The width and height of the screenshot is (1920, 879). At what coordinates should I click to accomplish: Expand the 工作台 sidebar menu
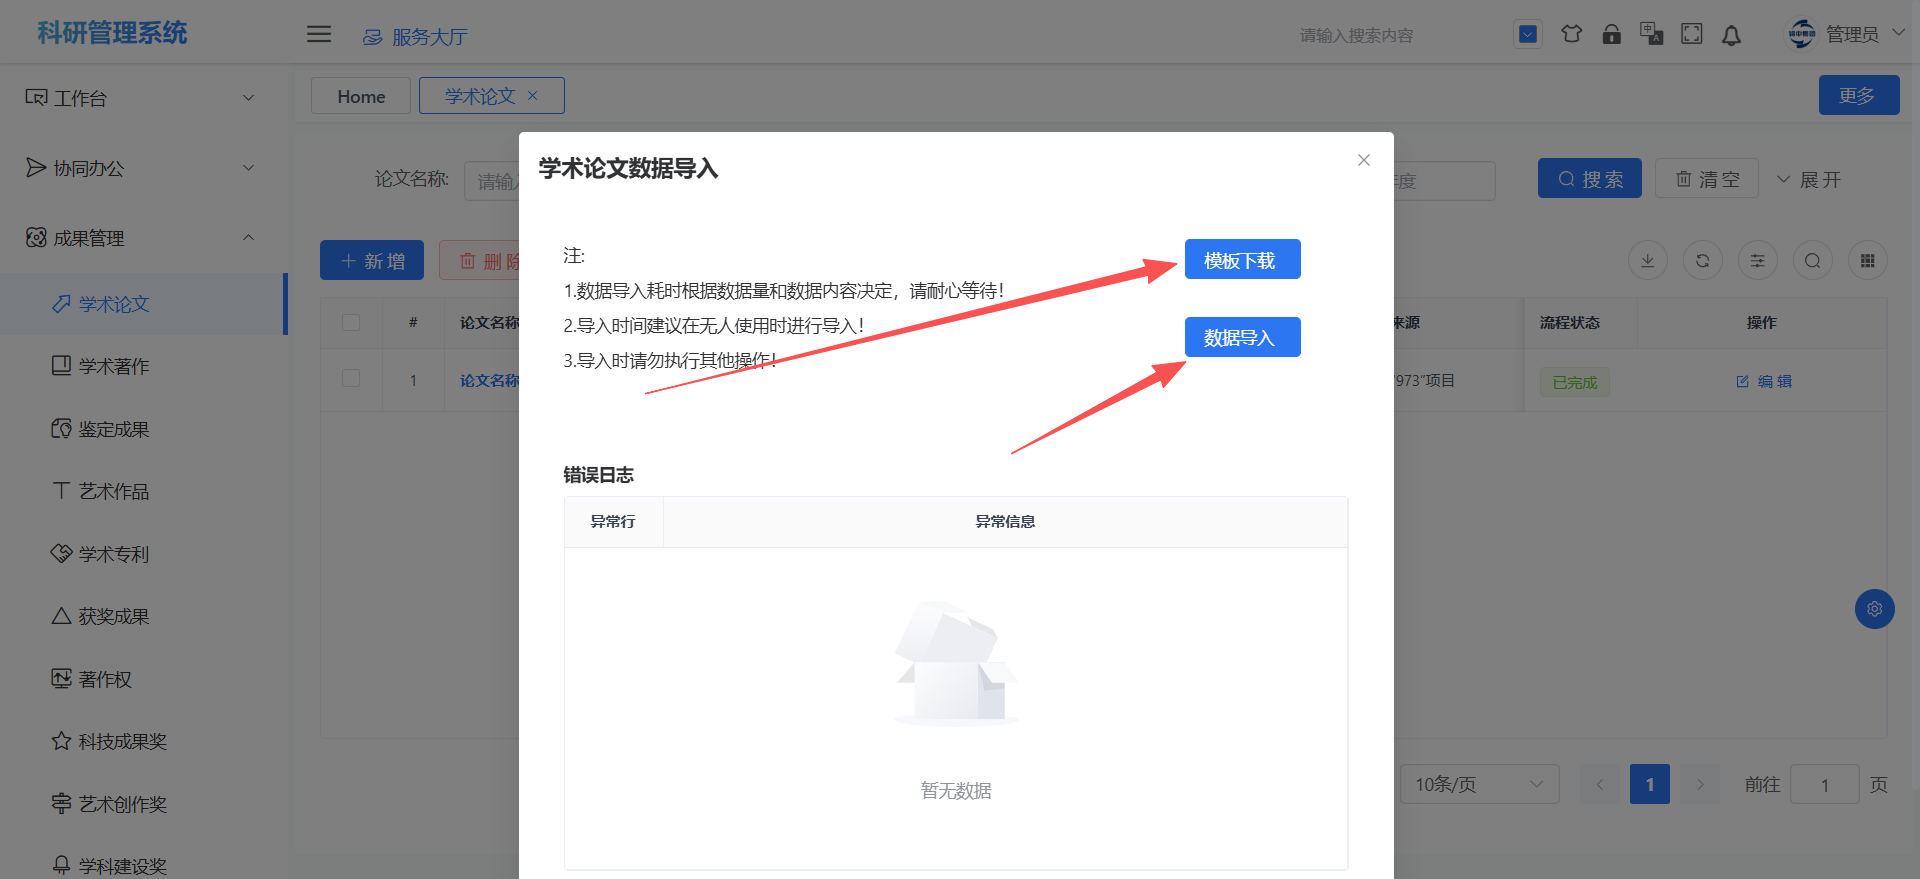[140, 98]
